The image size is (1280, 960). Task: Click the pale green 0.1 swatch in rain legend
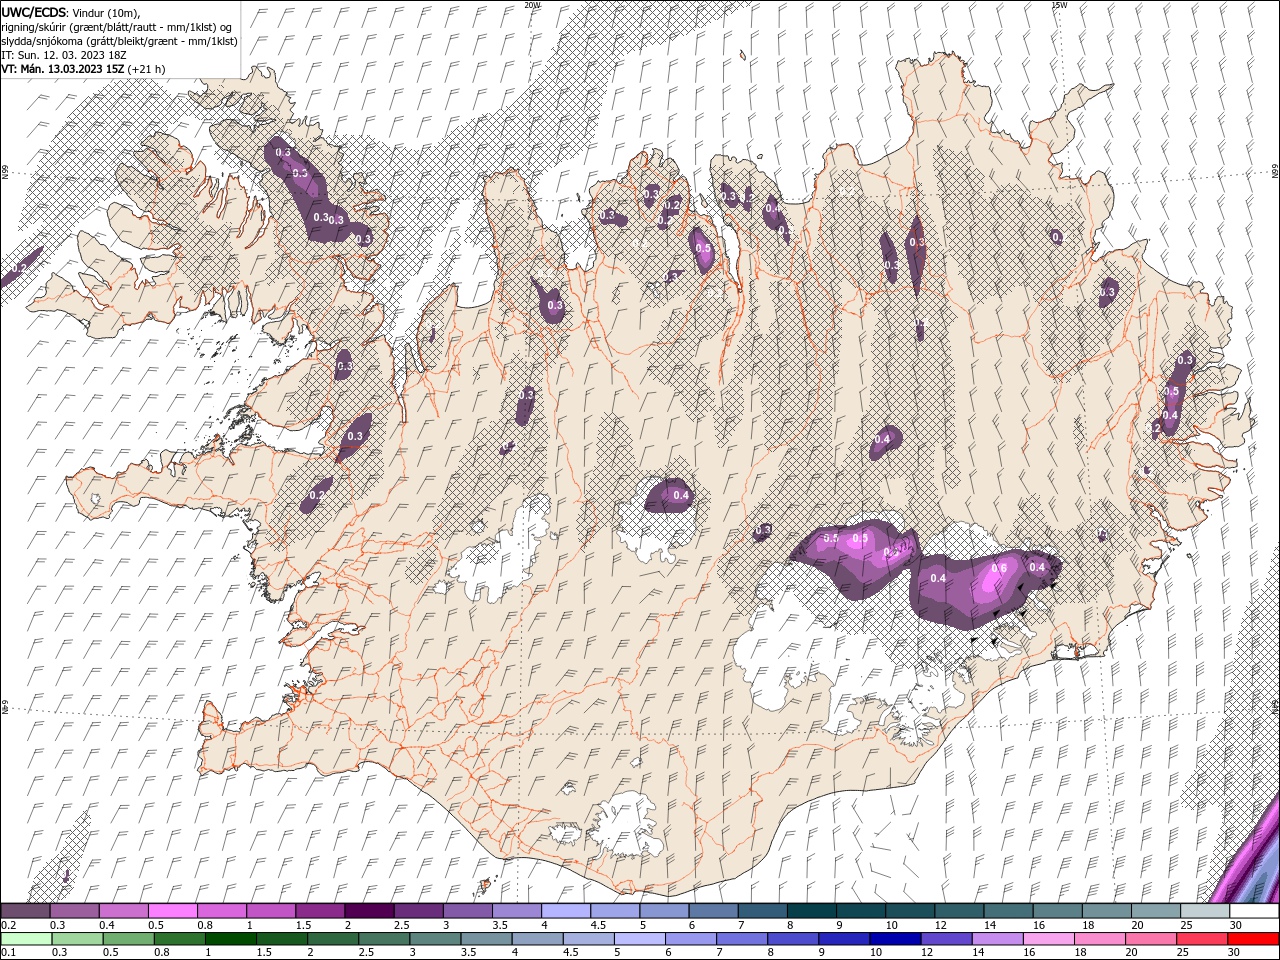click(26, 939)
